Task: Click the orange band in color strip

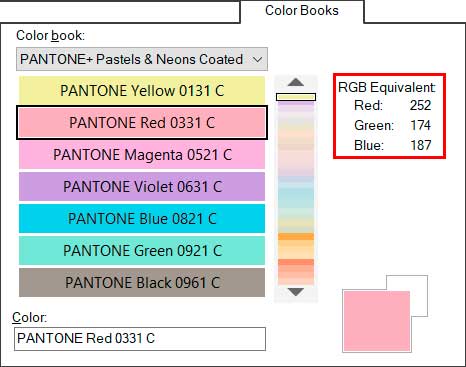Action: (296, 237)
